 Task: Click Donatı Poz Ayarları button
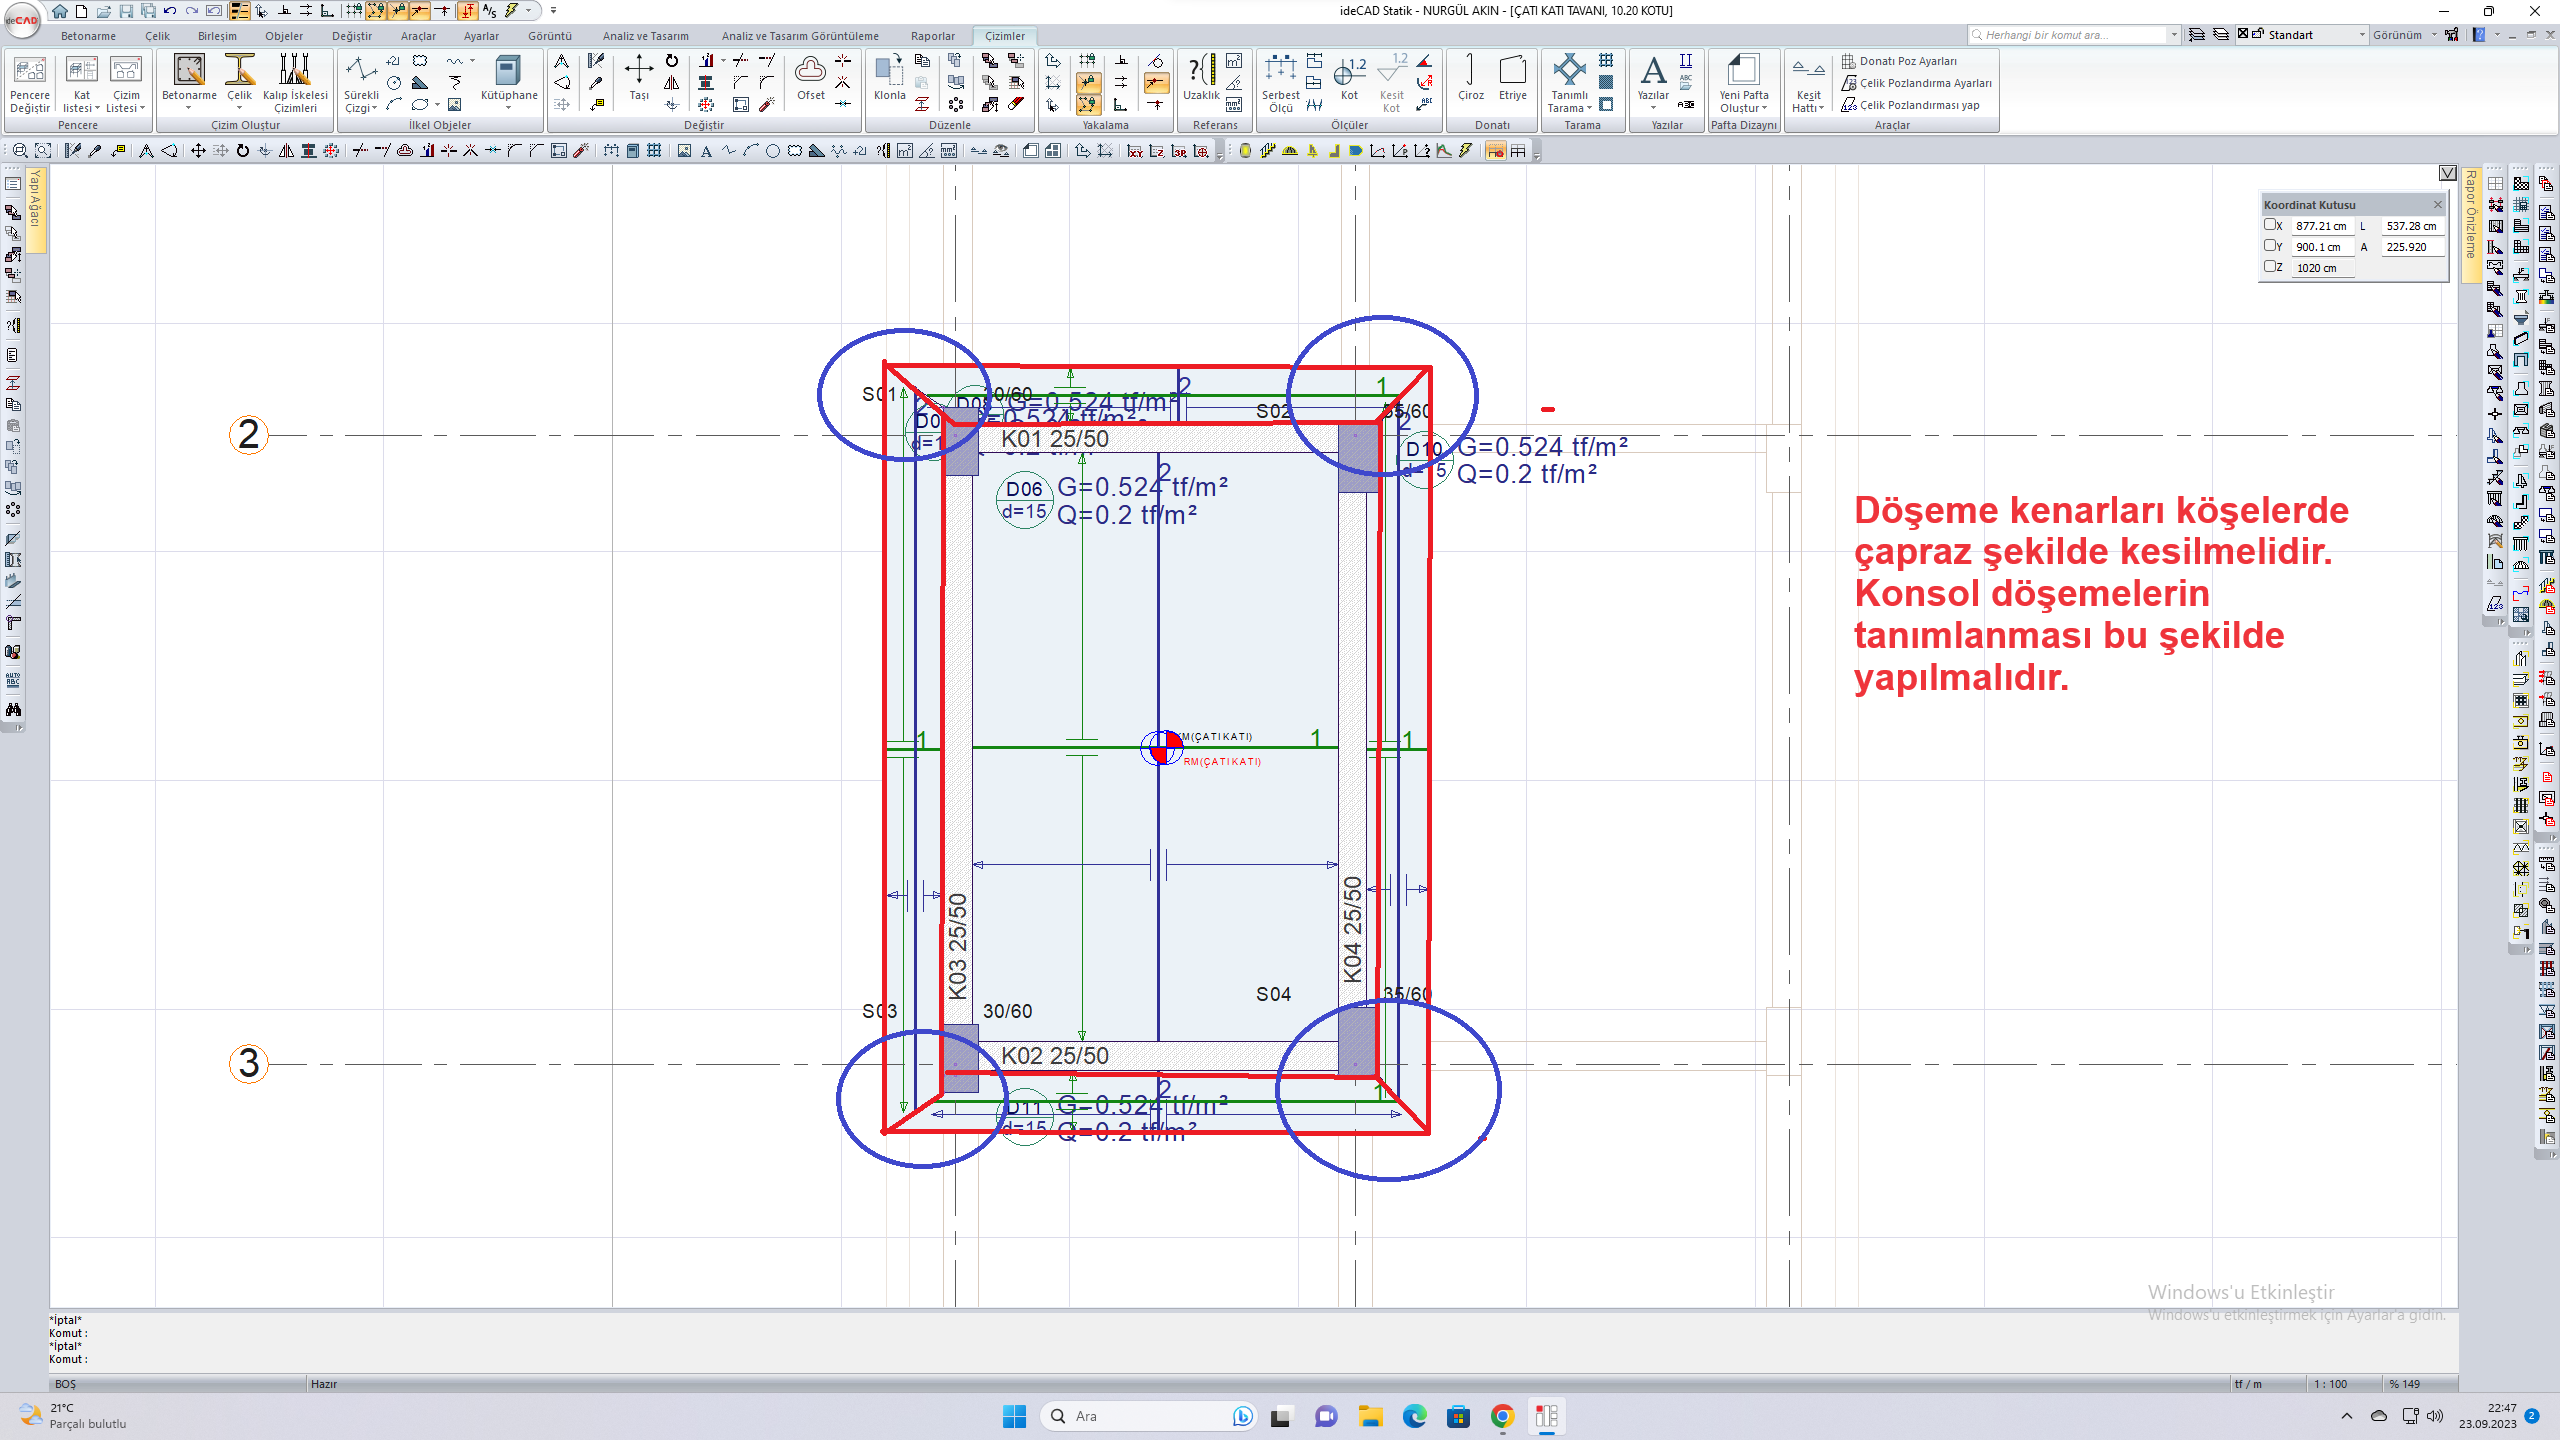point(1900,61)
